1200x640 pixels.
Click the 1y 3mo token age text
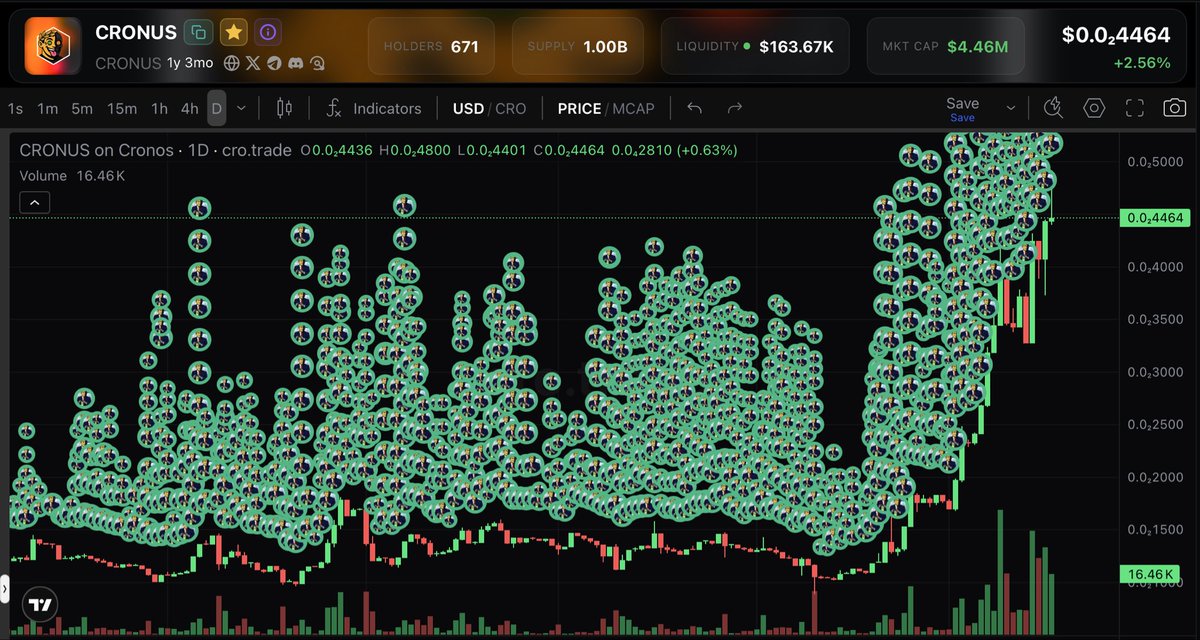[191, 63]
